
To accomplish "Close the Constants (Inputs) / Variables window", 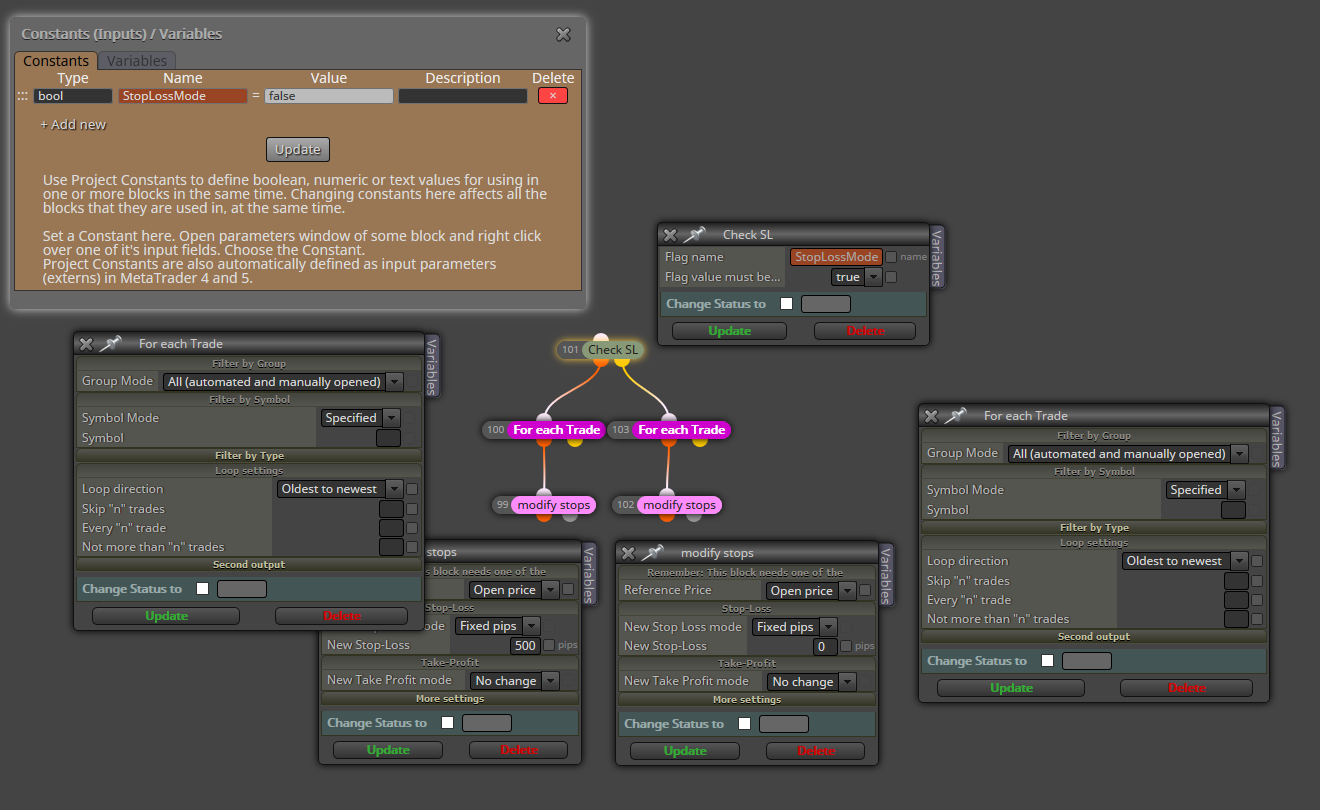I will tap(563, 34).
